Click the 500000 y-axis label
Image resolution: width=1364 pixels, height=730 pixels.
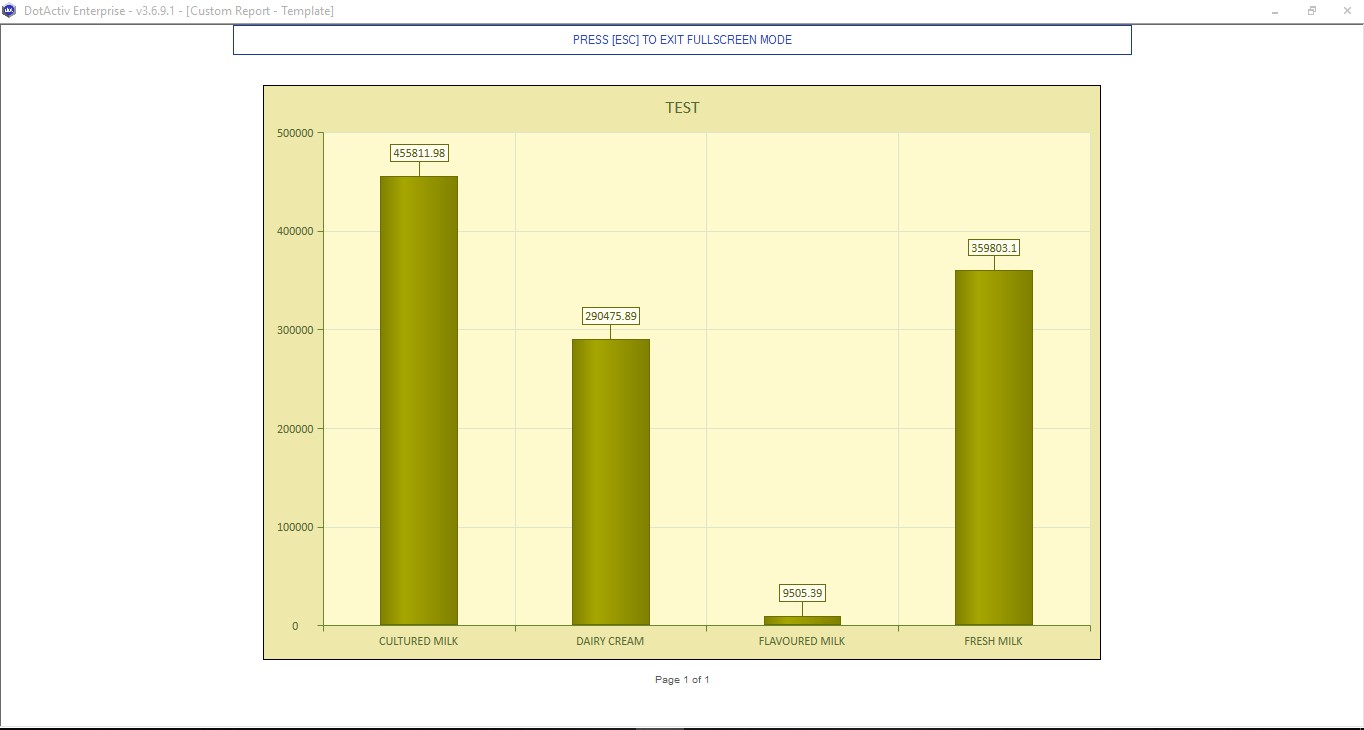pyautogui.click(x=295, y=133)
